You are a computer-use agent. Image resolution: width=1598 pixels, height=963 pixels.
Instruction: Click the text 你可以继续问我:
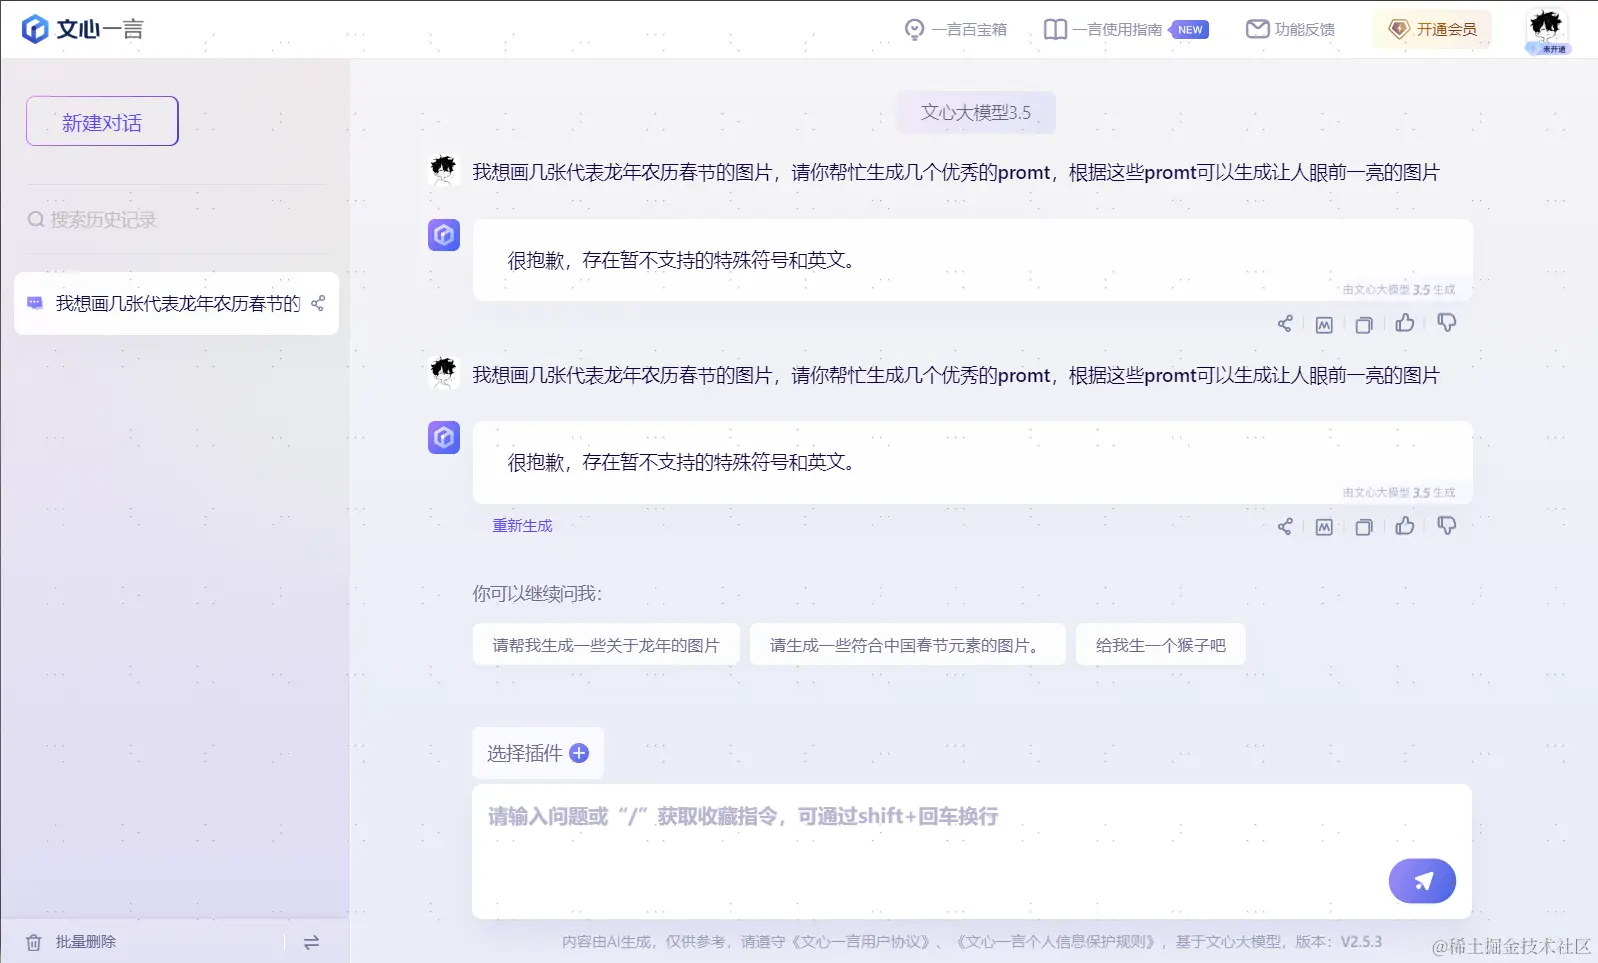point(537,594)
